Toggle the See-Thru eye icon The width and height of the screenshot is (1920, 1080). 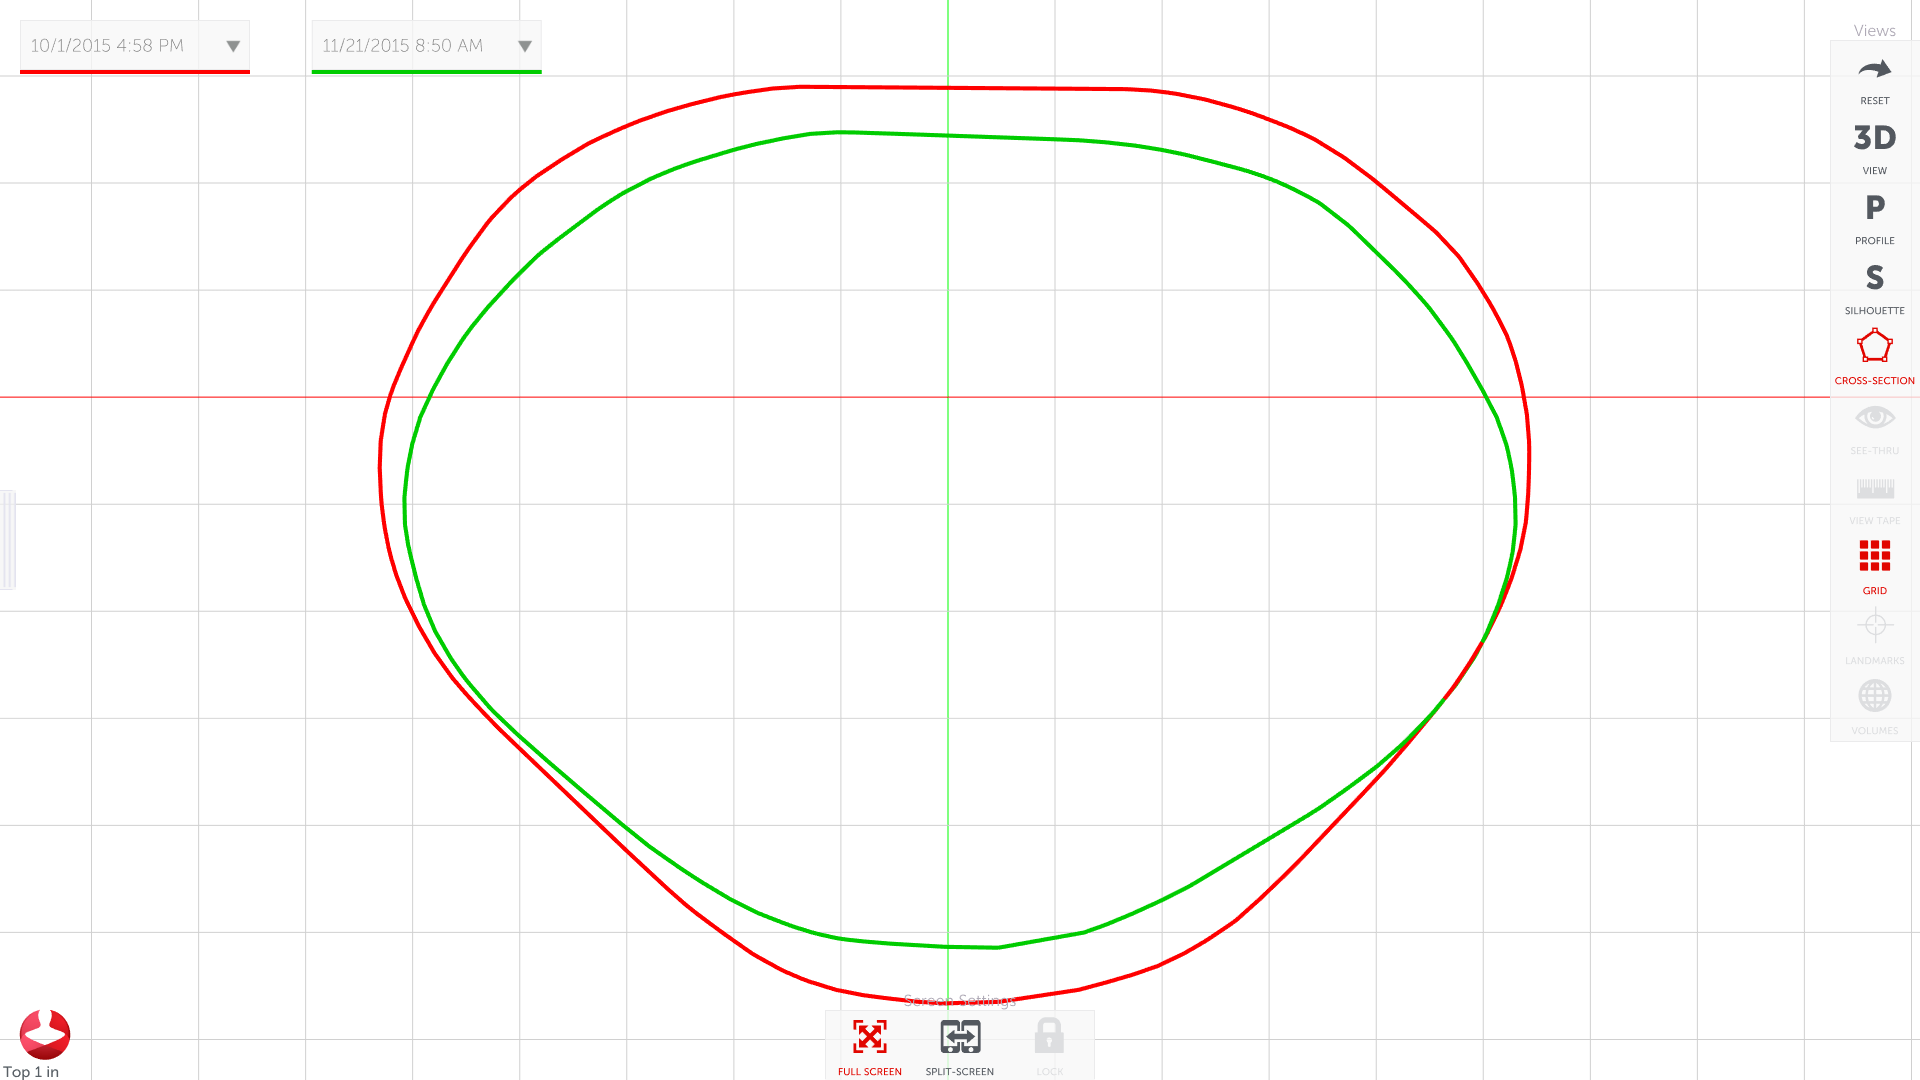[1874, 418]
